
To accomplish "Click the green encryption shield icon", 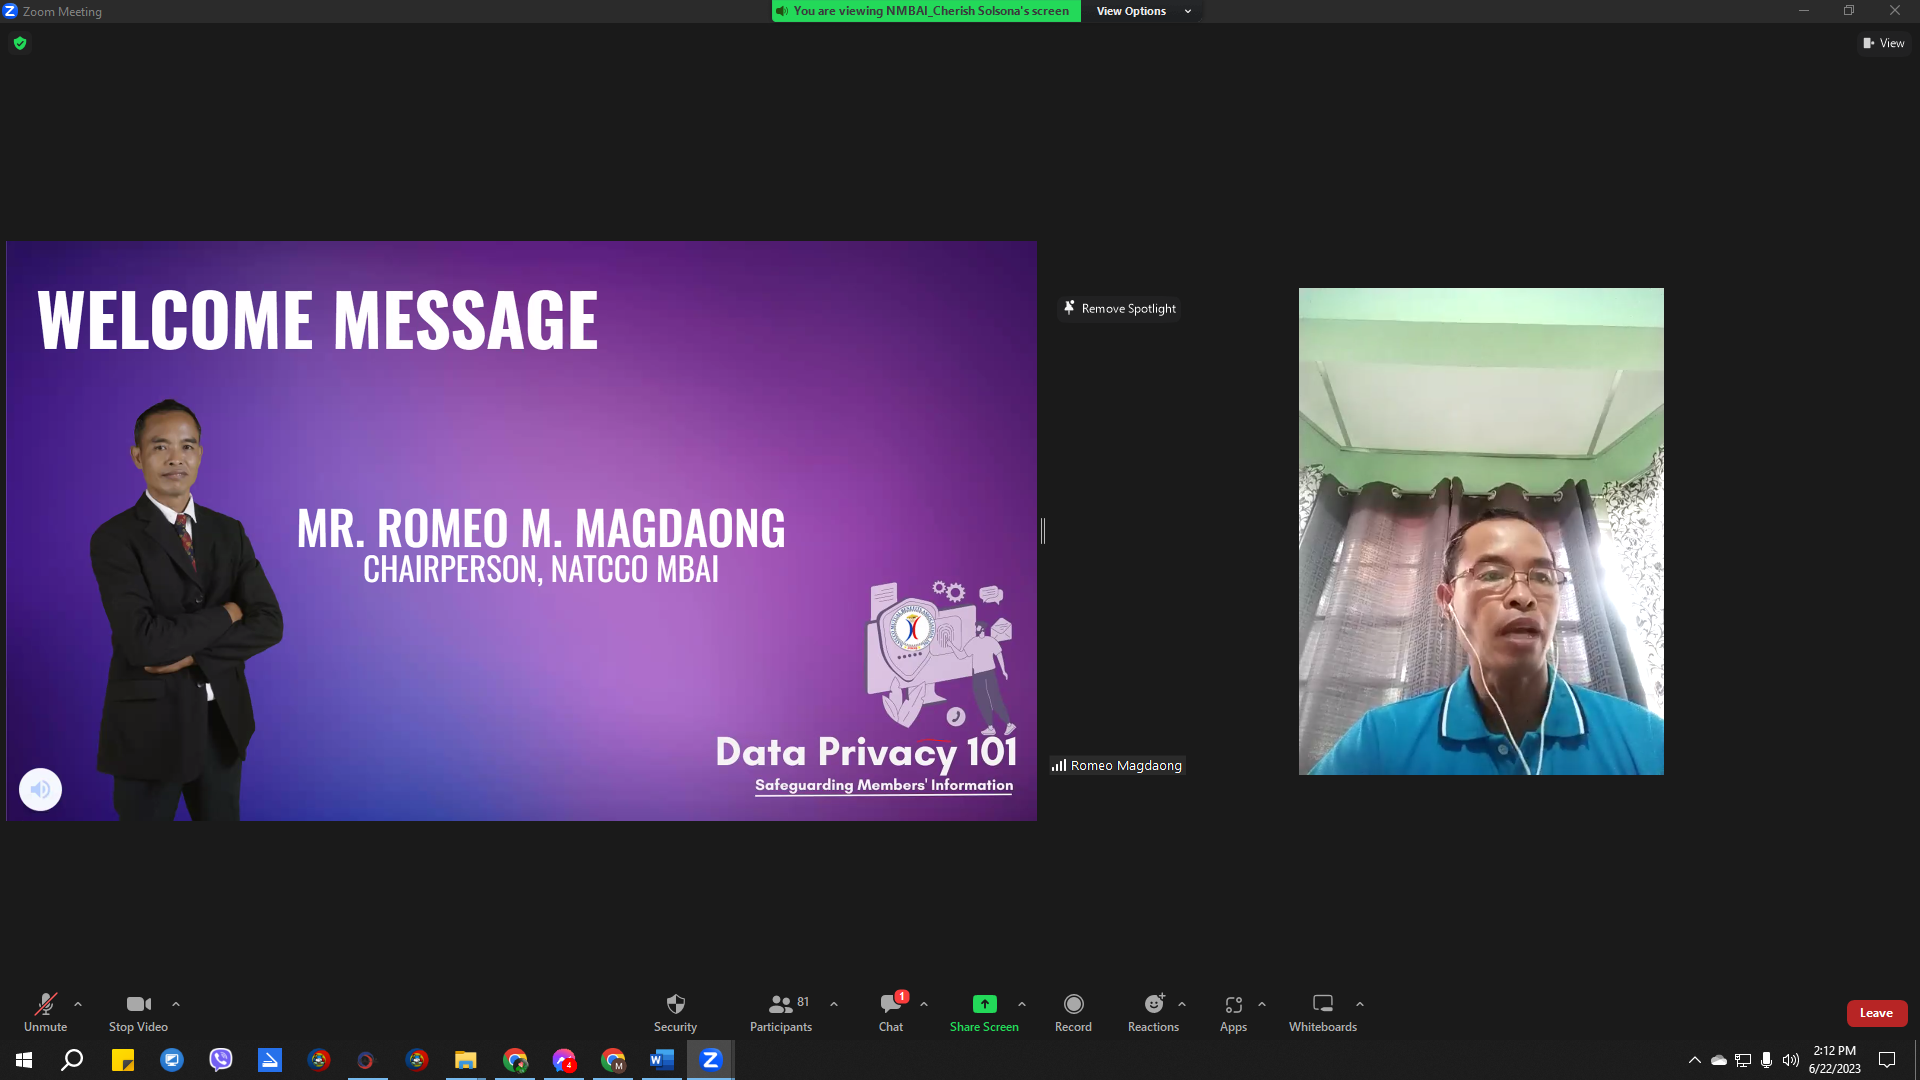I will [20, 43].
